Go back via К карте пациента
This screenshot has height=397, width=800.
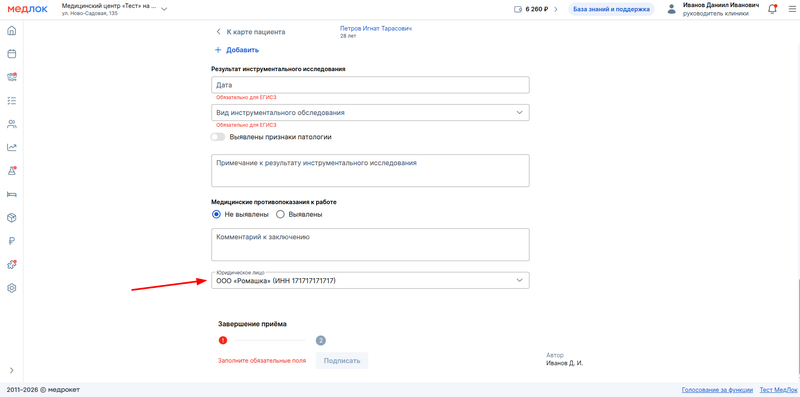click(251, 32)
